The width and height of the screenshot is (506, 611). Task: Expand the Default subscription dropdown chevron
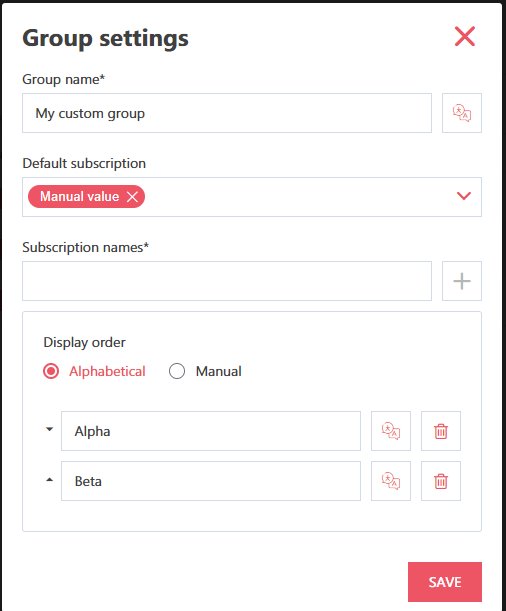pos(464,196)
